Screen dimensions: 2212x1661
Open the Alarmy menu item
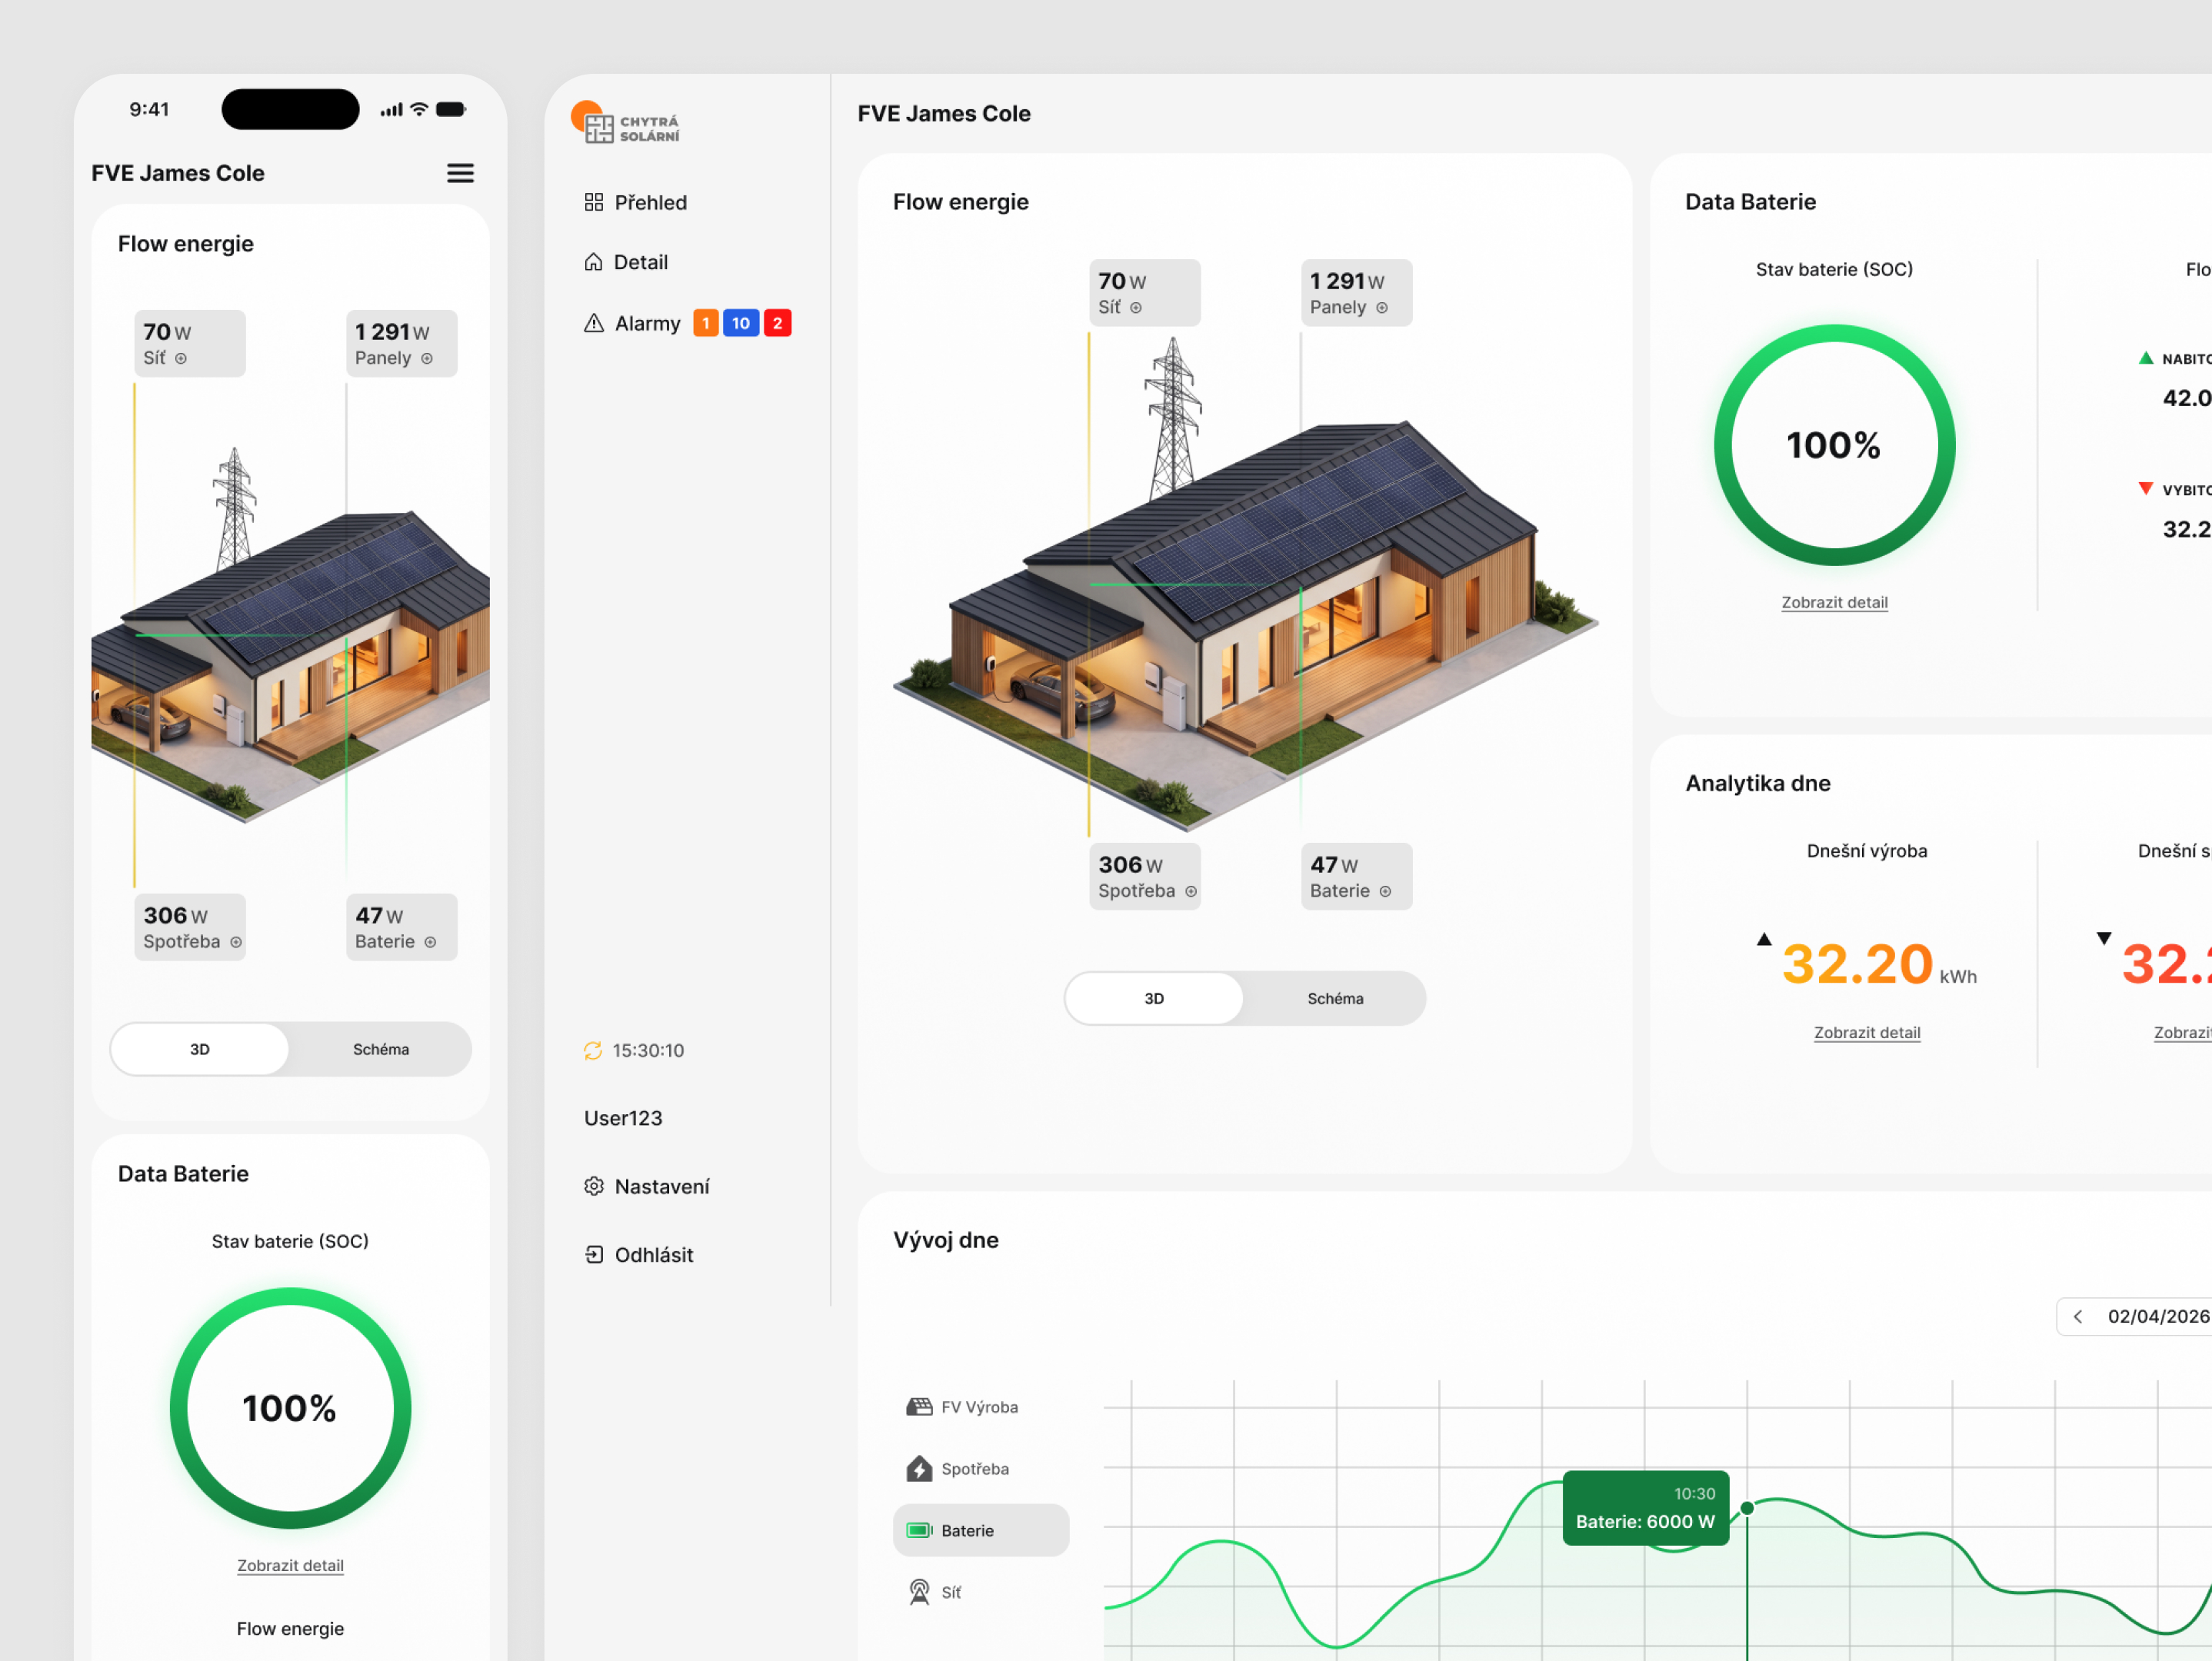click(687, 323)
